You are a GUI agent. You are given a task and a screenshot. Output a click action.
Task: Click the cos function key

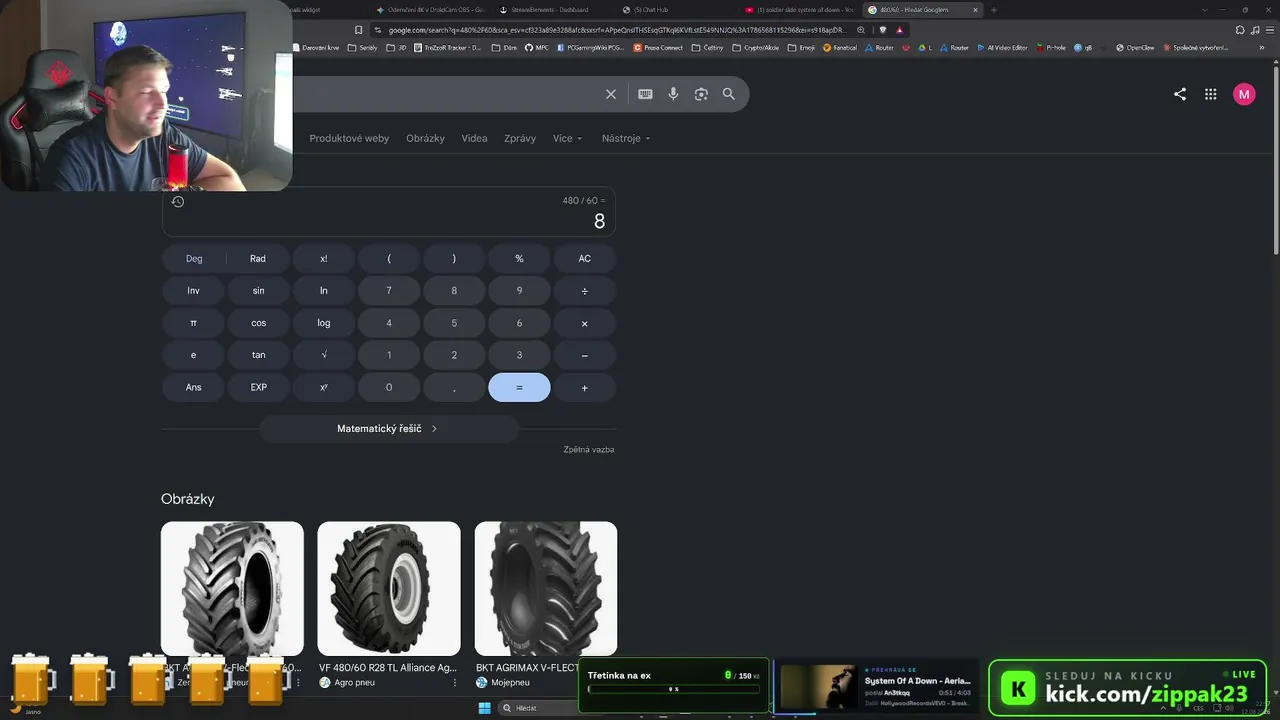258,323
